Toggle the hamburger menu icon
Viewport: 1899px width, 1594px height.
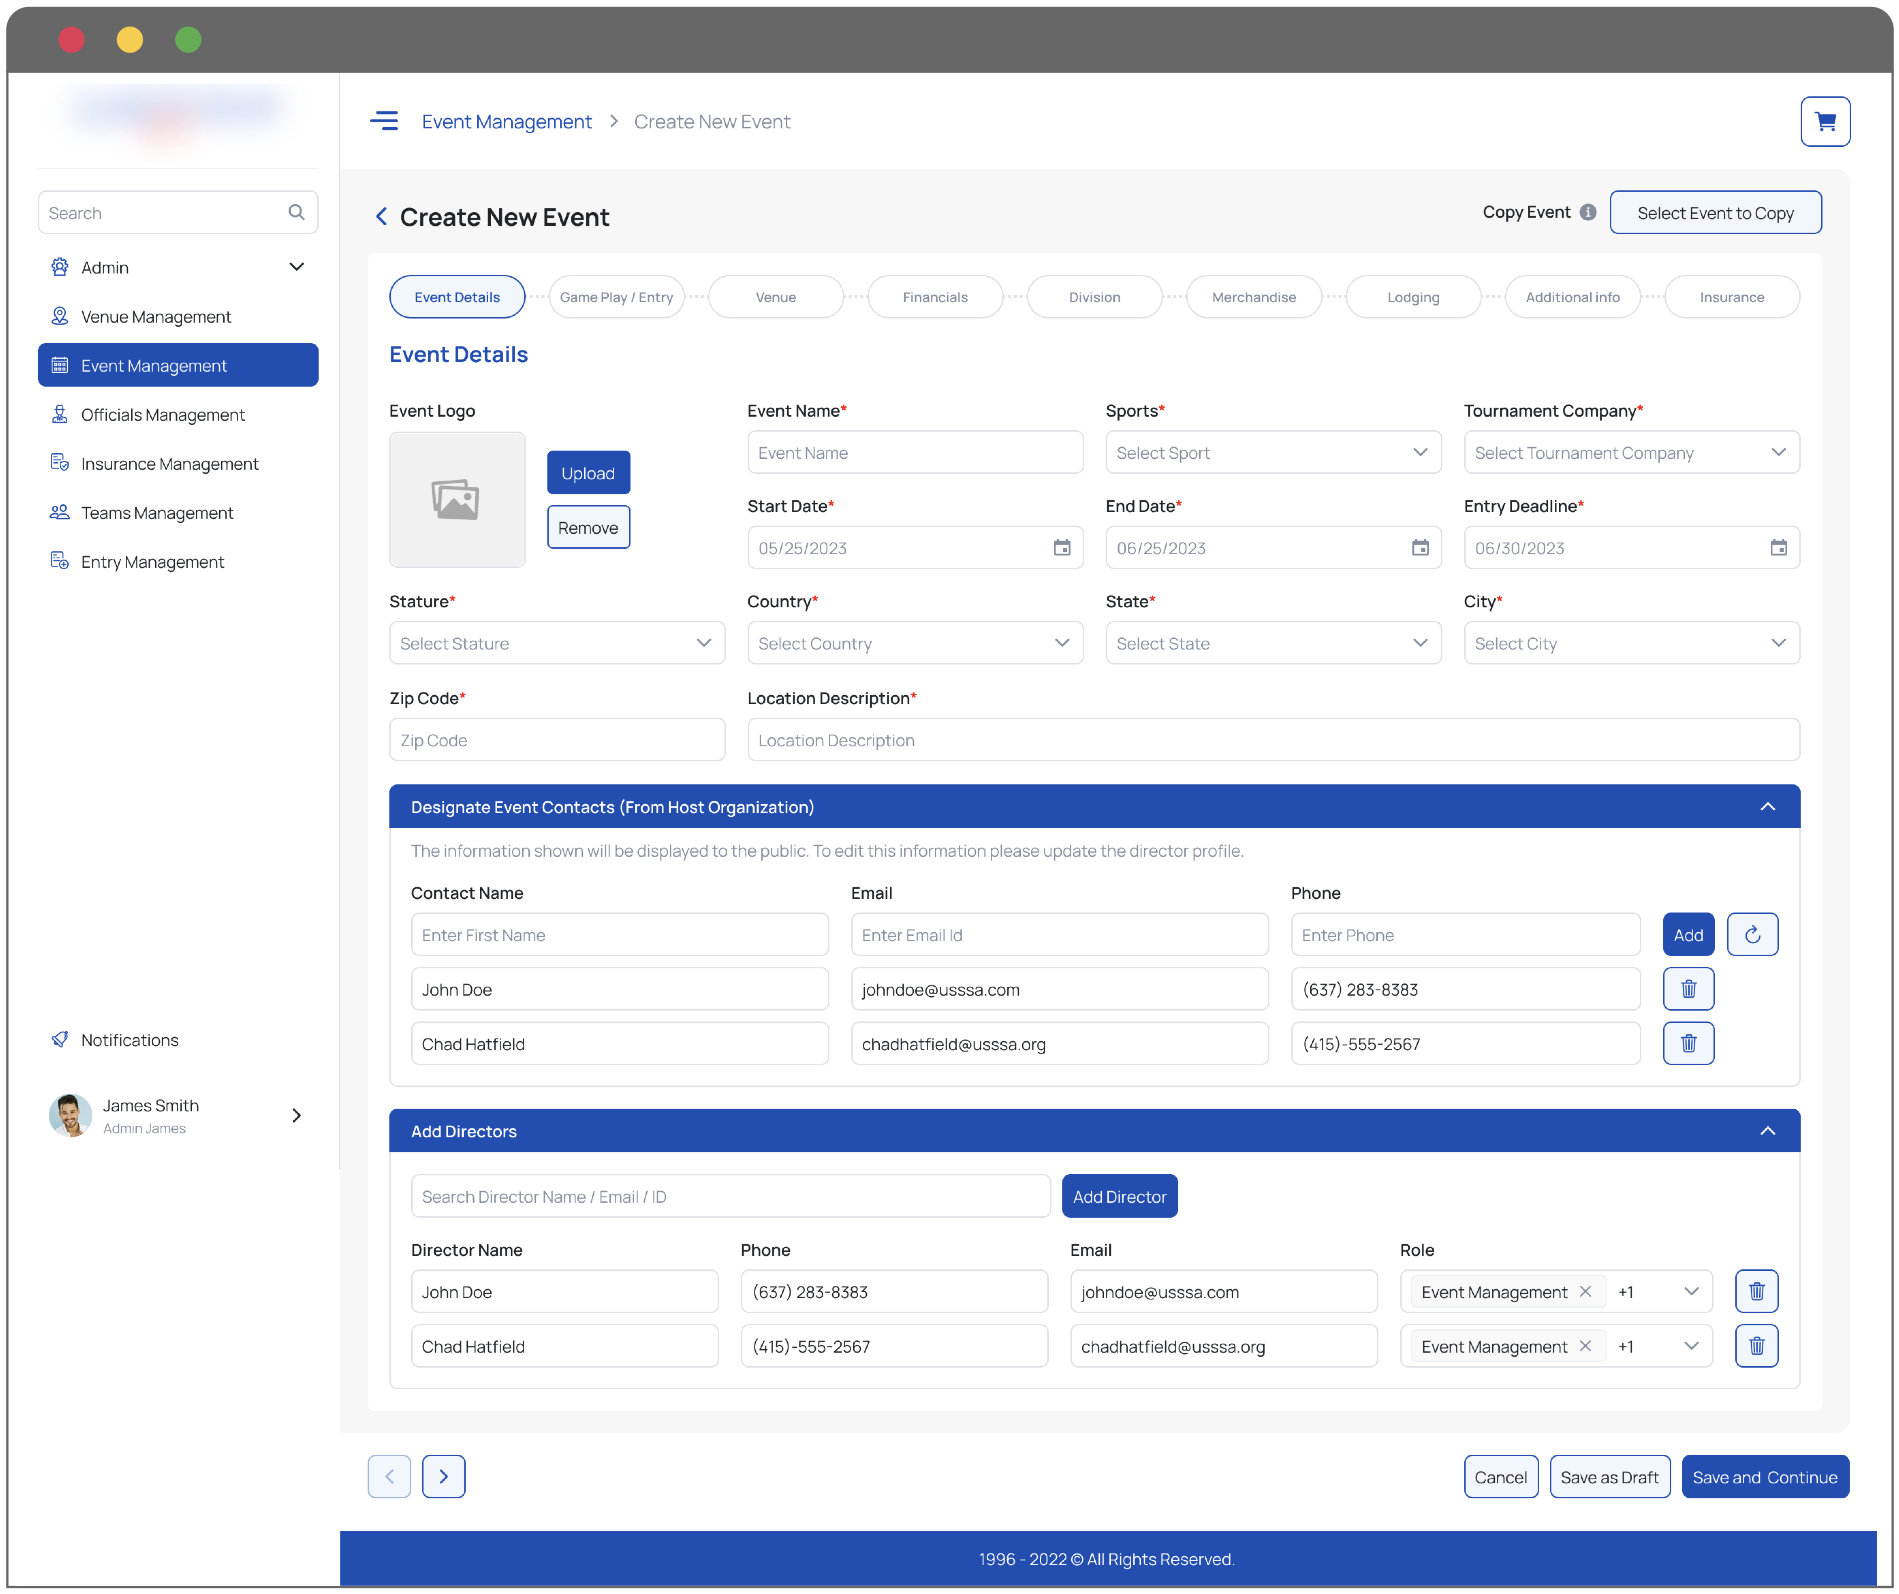pyautogui.click(x=384, y=121)
